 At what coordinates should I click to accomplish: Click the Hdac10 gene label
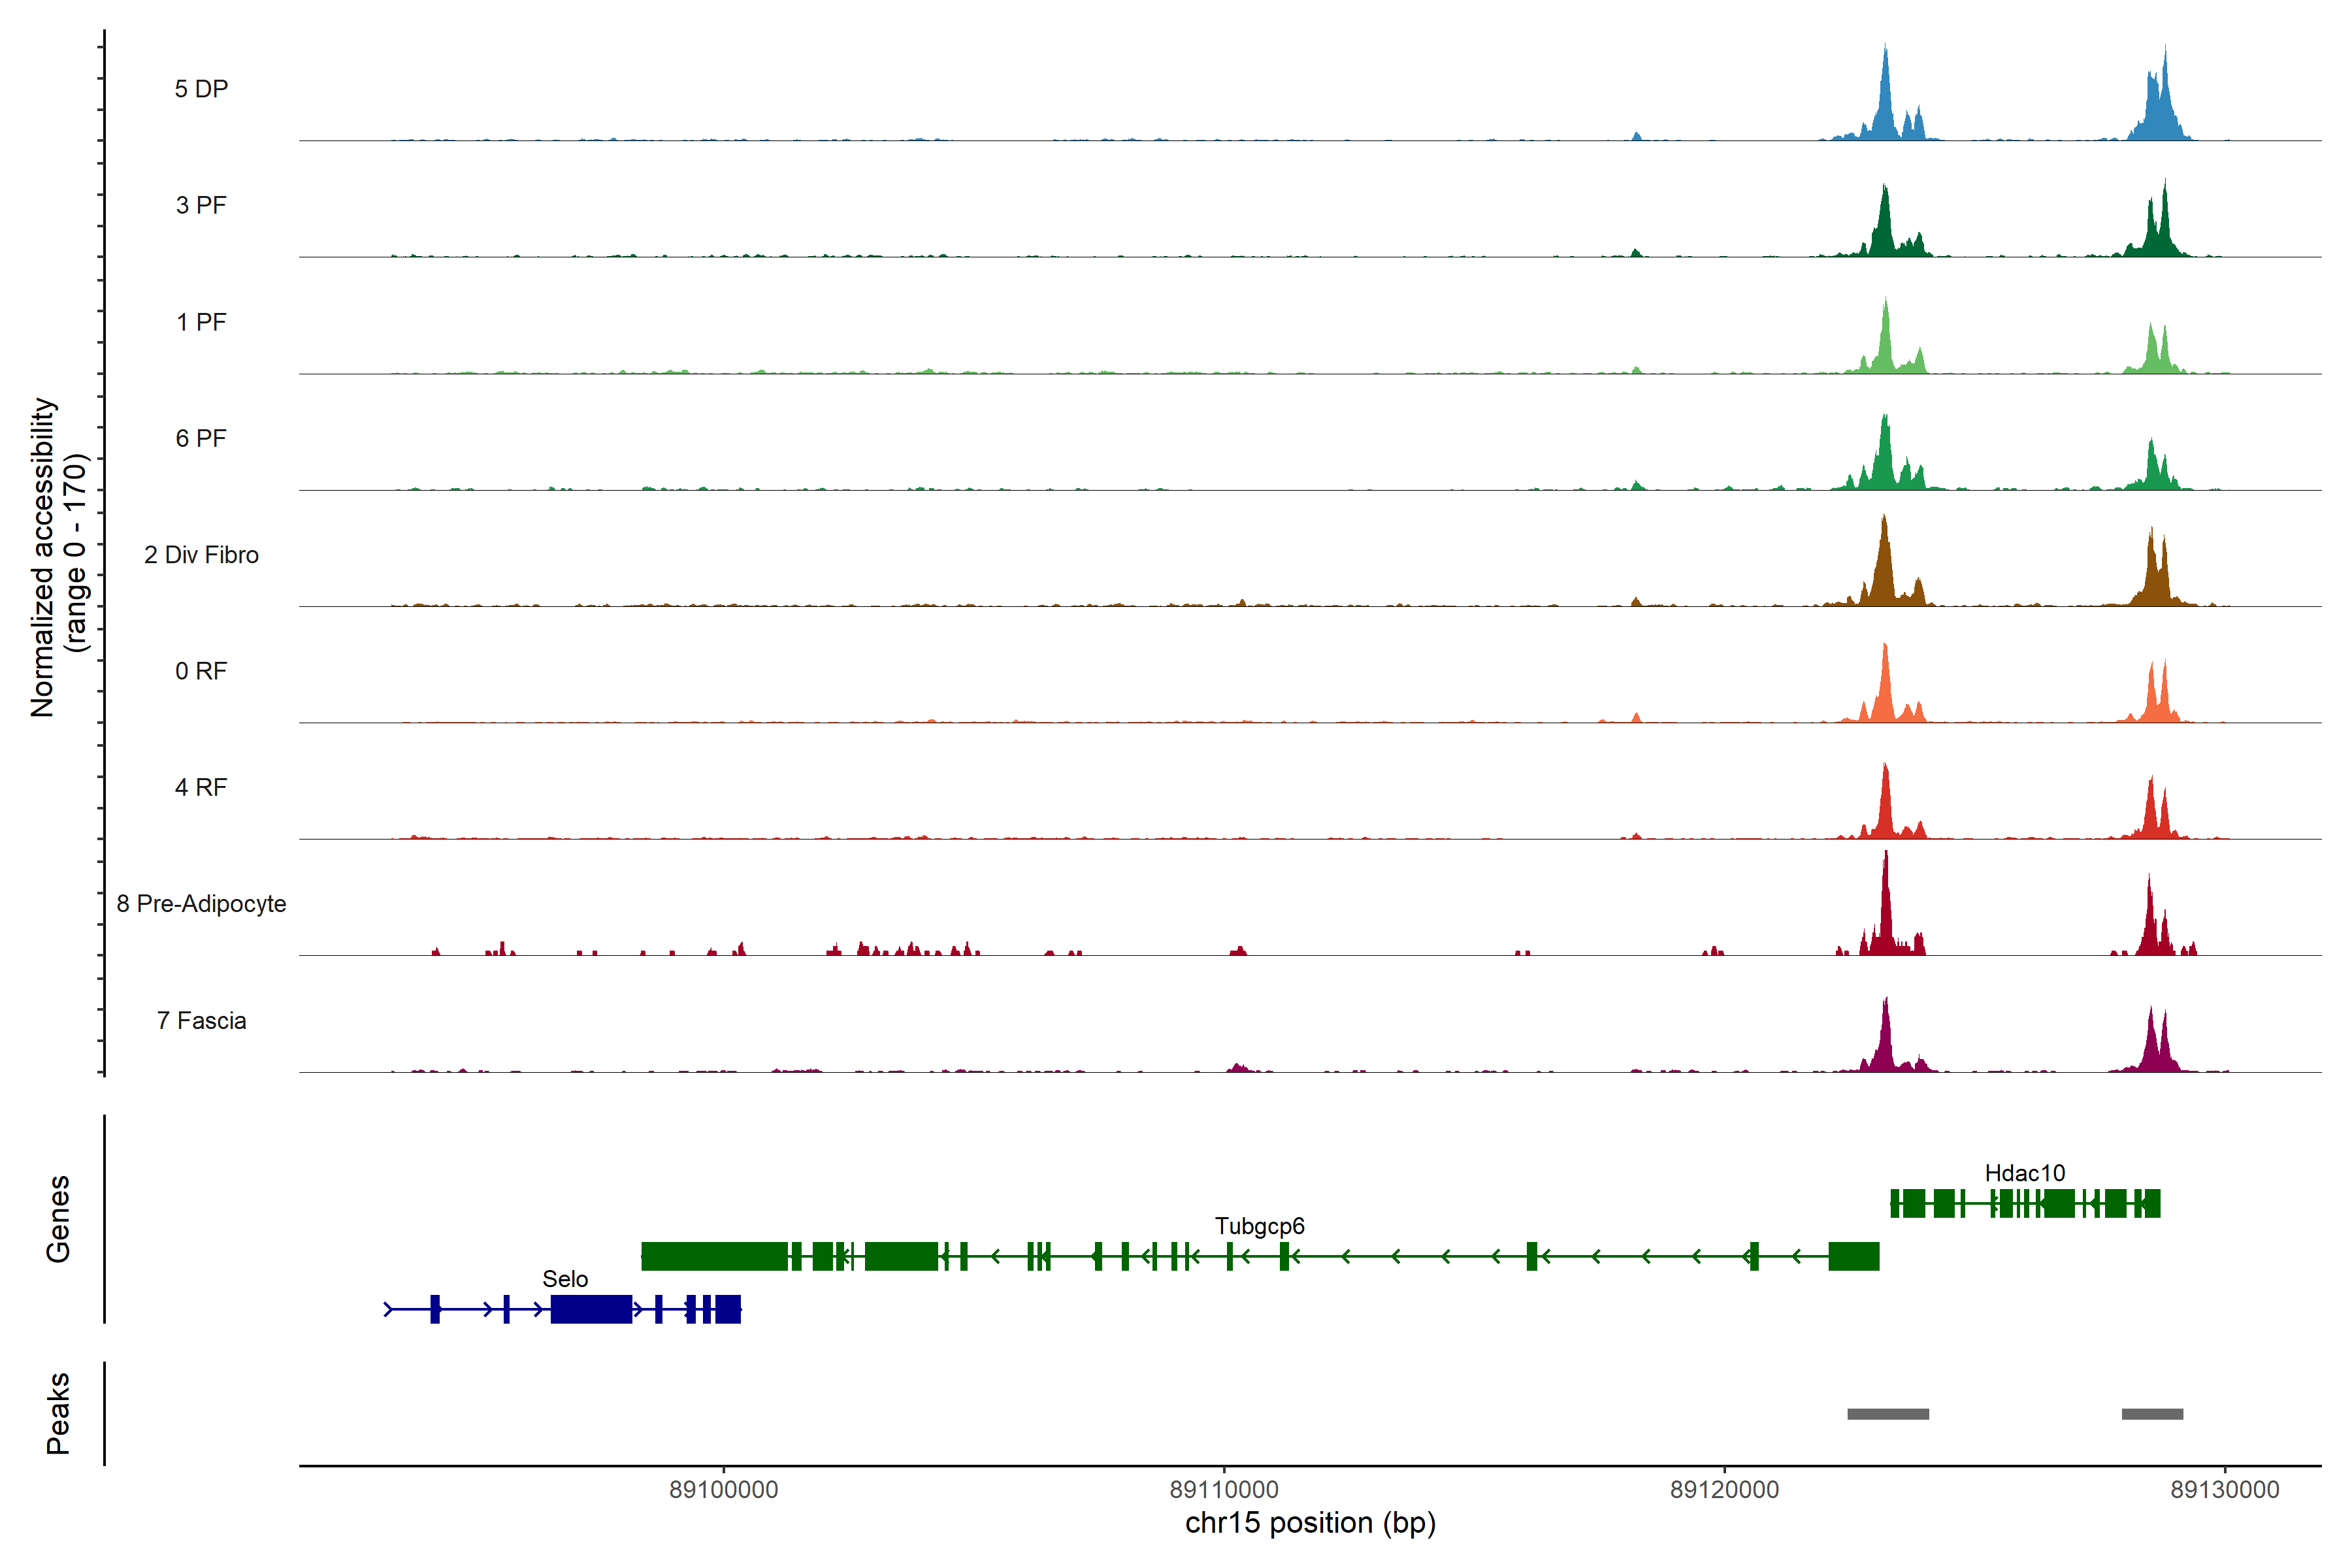pyautogui.click(x=2024, y=1173)
